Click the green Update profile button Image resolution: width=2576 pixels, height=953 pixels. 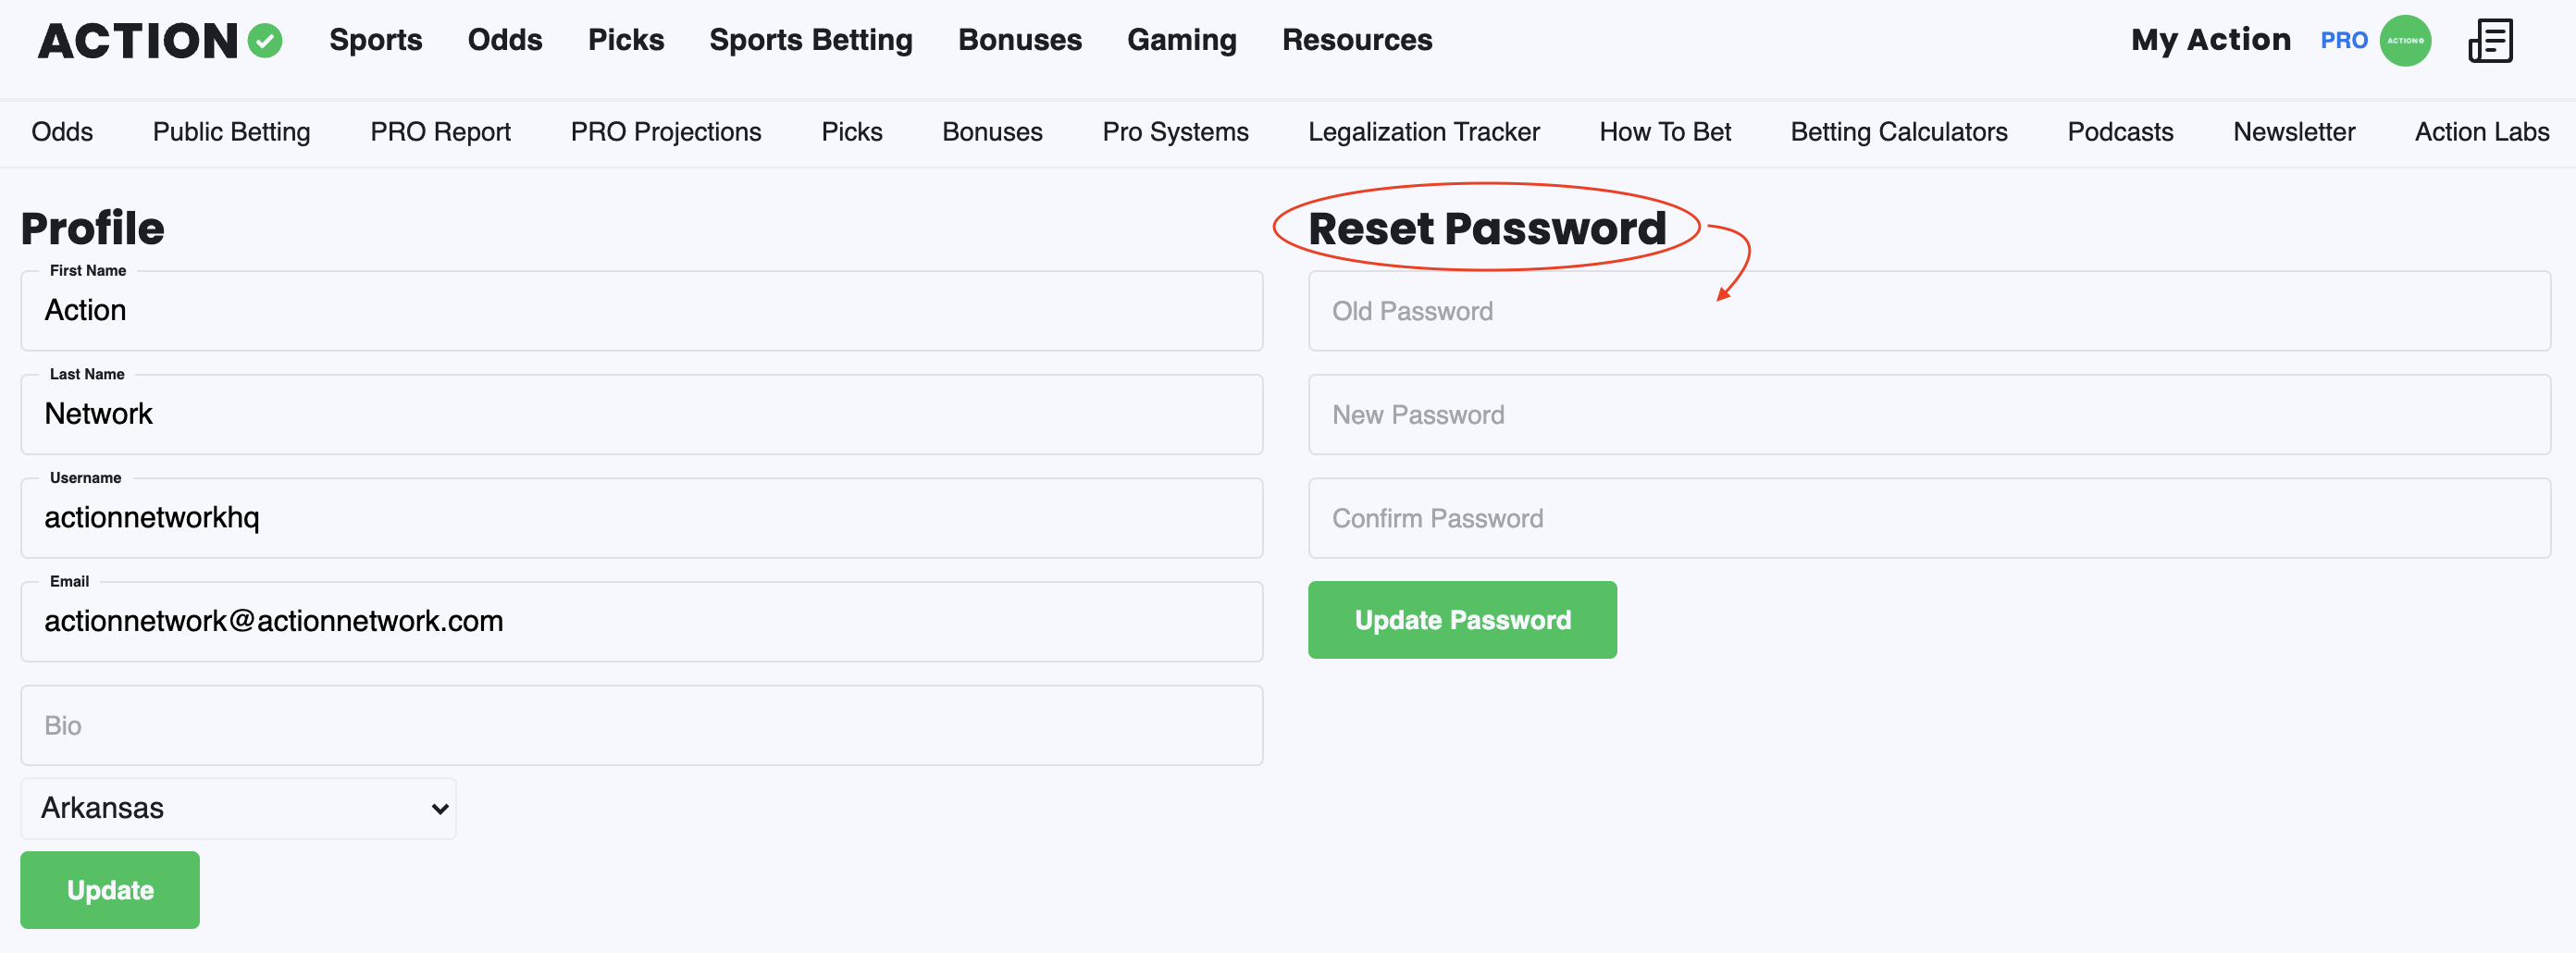pos(110,890)
